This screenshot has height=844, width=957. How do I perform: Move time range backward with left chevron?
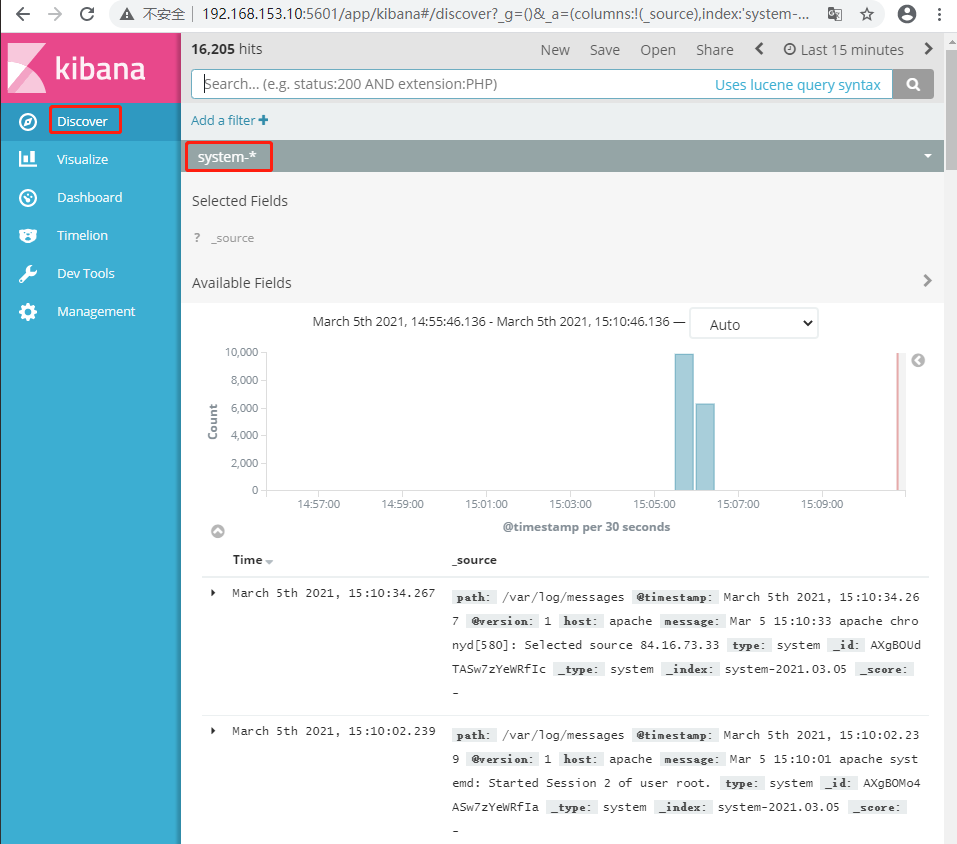point(759,49)
